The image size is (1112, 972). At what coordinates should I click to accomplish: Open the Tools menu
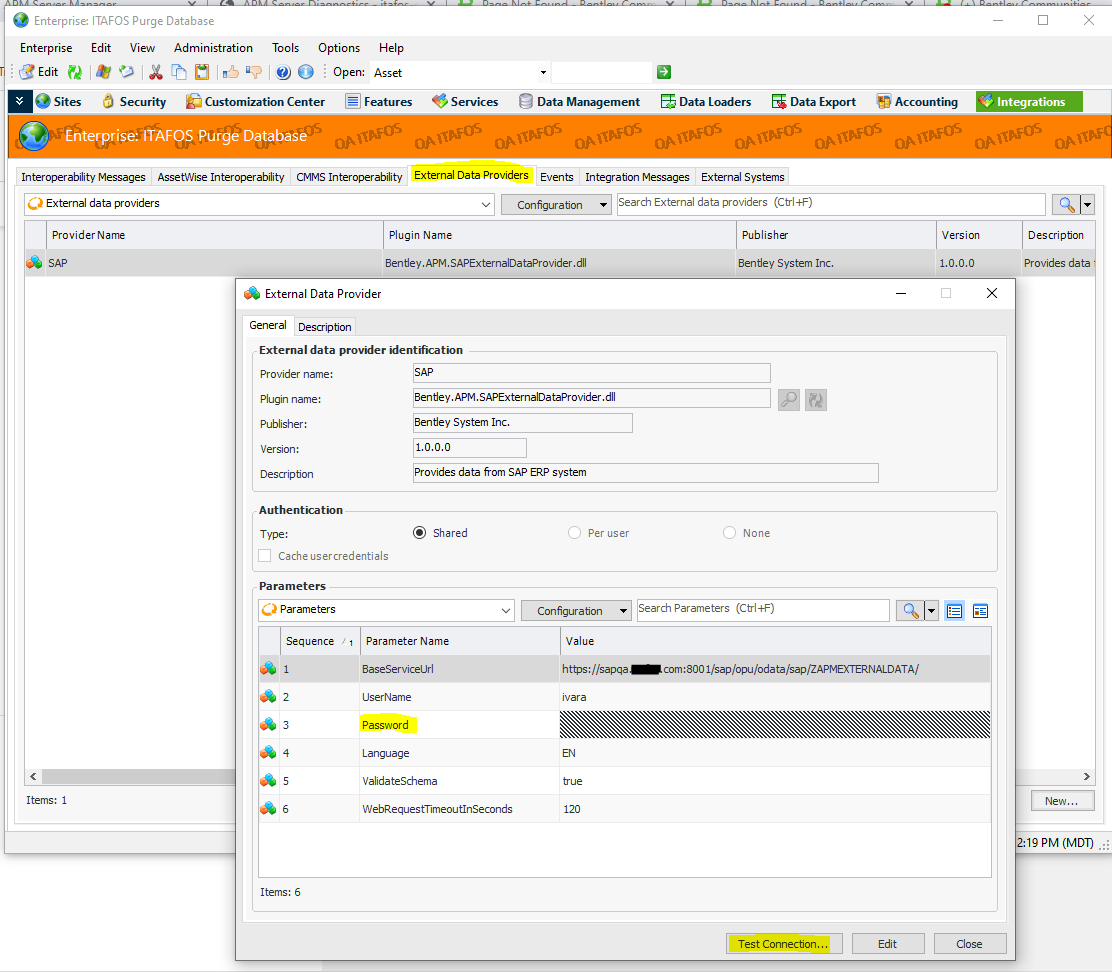[285, 48]
